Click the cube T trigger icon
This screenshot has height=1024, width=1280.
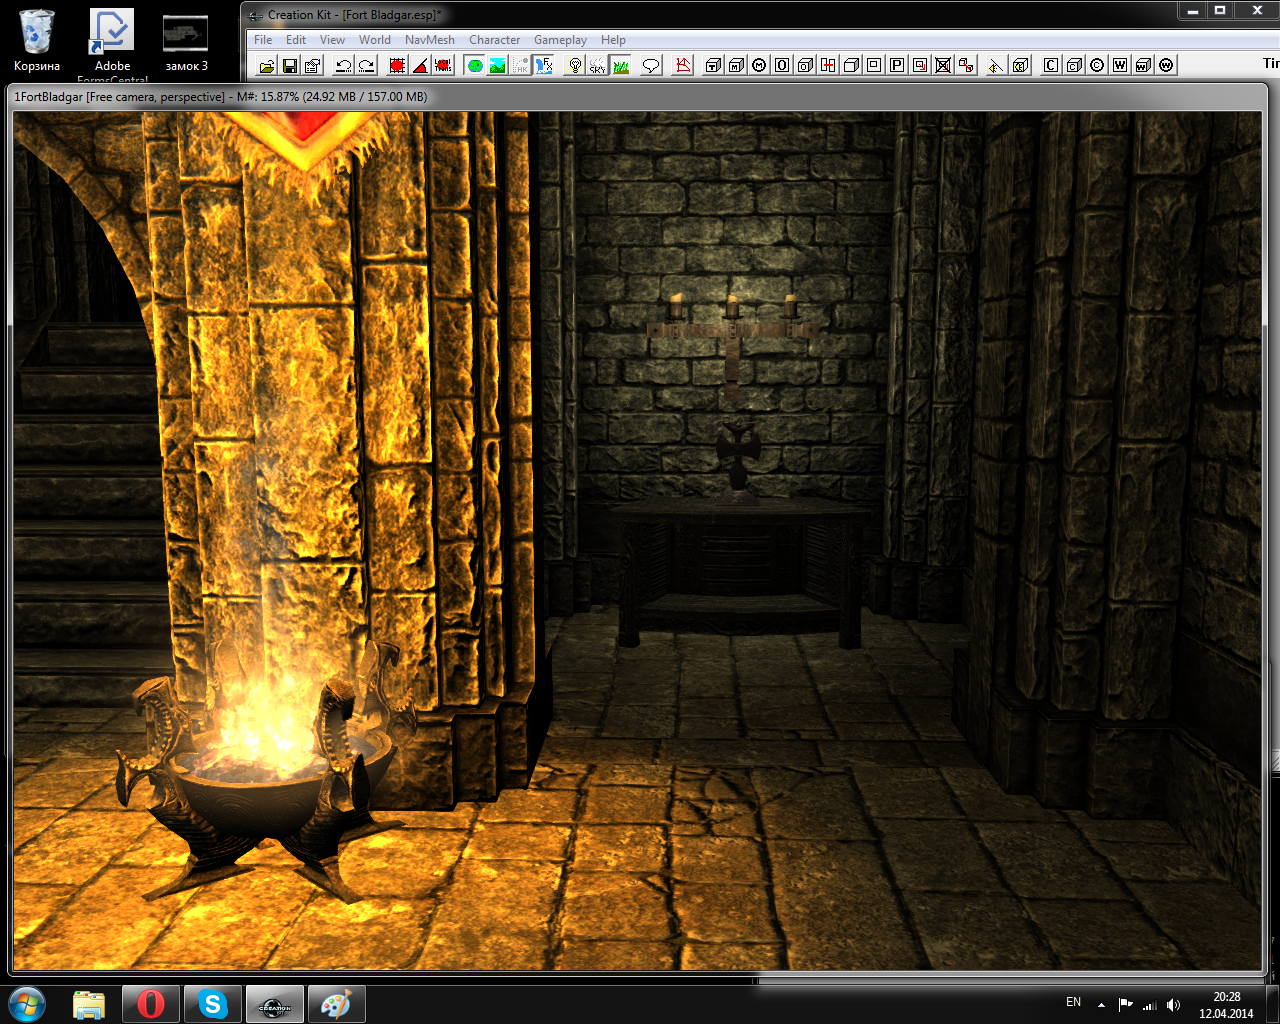coord(713,65)
